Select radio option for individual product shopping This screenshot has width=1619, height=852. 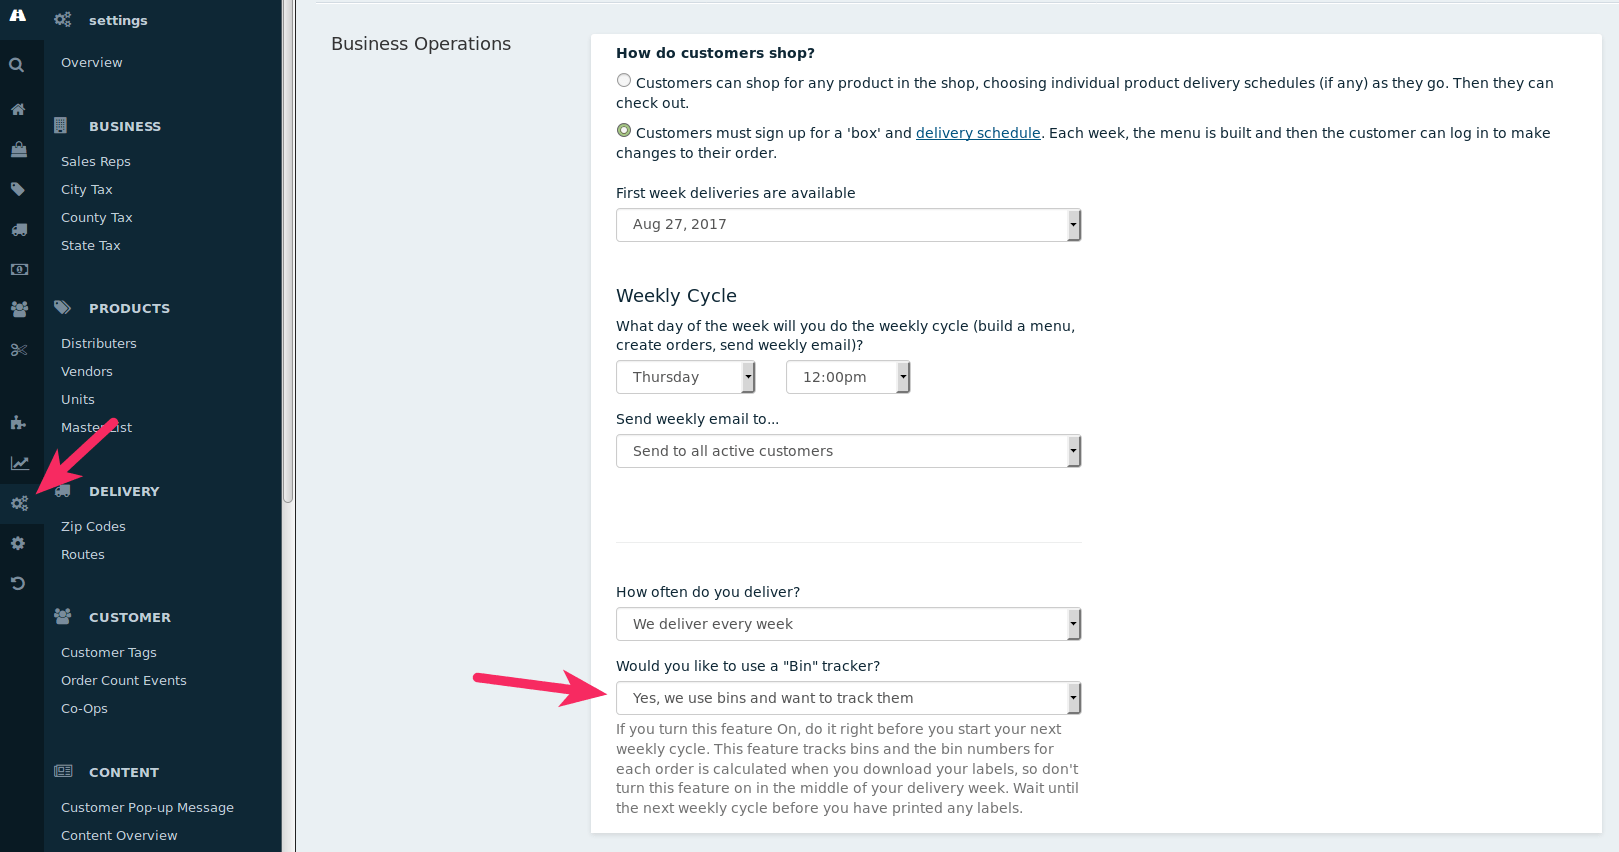(x=623, y=80)
